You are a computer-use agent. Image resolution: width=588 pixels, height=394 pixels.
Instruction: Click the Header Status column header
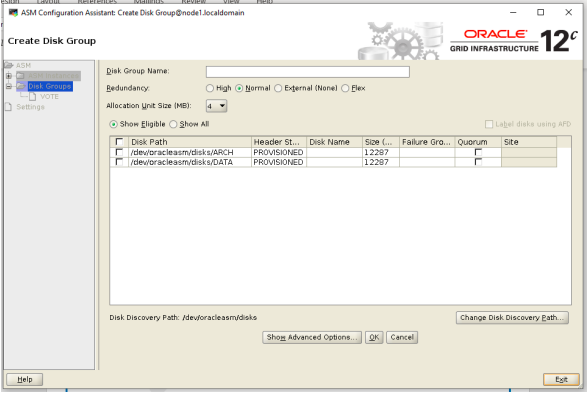279,142
